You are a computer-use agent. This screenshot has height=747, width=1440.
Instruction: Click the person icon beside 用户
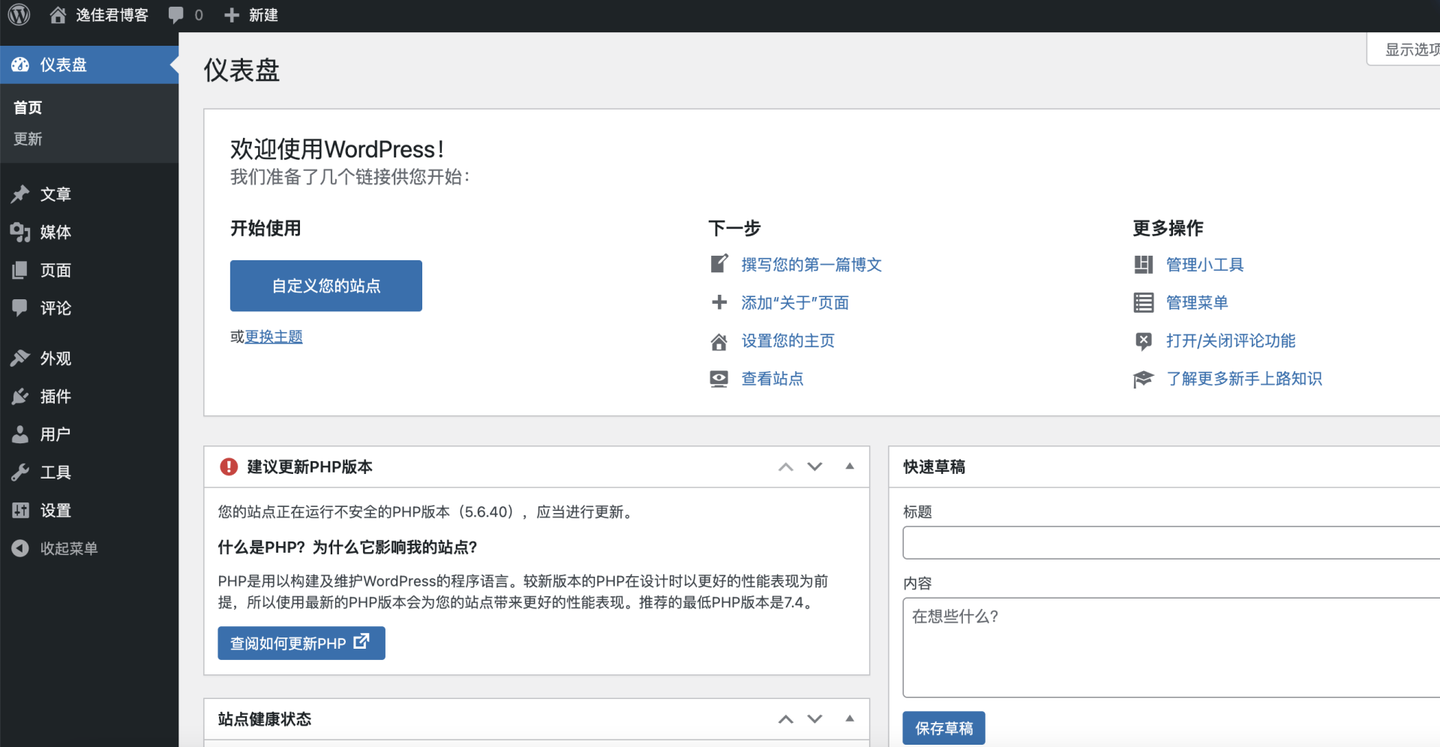(20, 434)
